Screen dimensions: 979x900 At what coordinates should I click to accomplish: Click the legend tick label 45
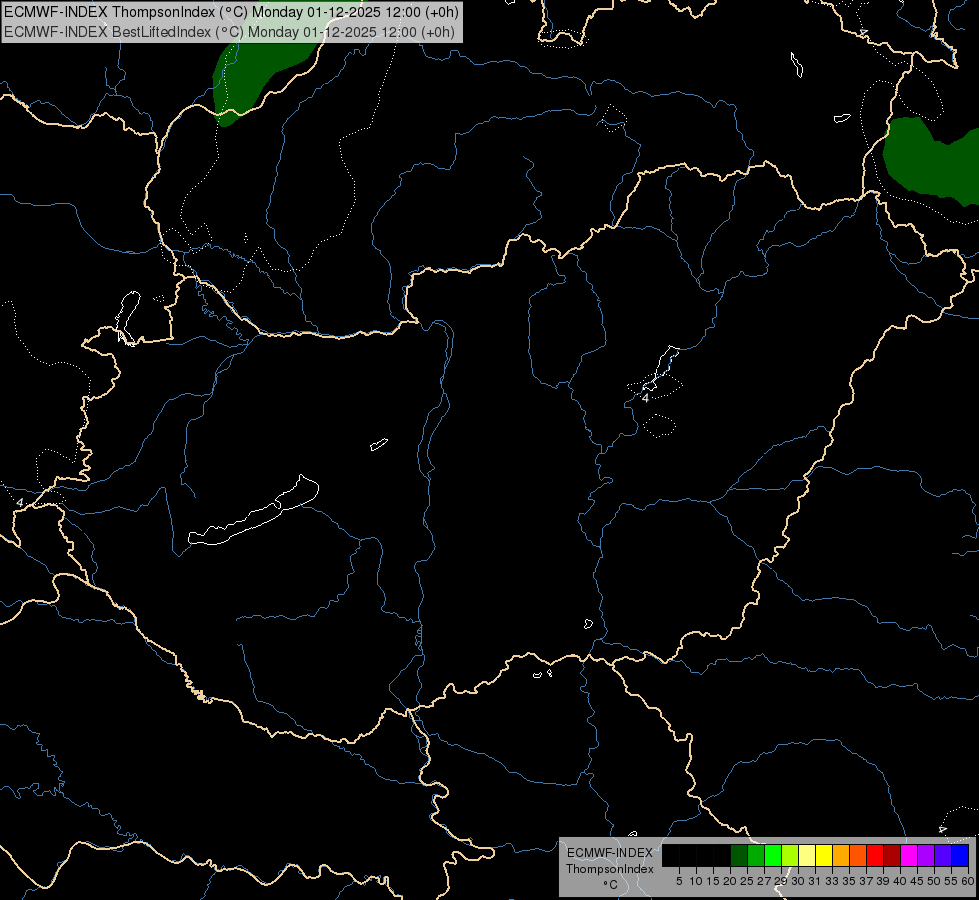pos(917,881)
